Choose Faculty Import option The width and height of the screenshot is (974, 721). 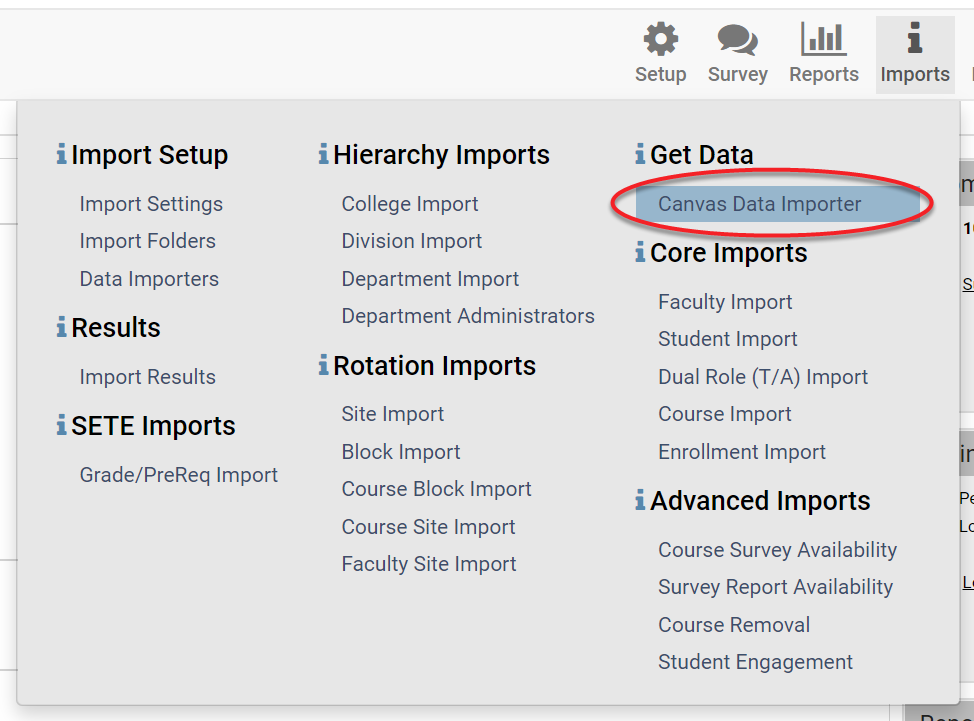pyautogui.click(x=725, y=302)
